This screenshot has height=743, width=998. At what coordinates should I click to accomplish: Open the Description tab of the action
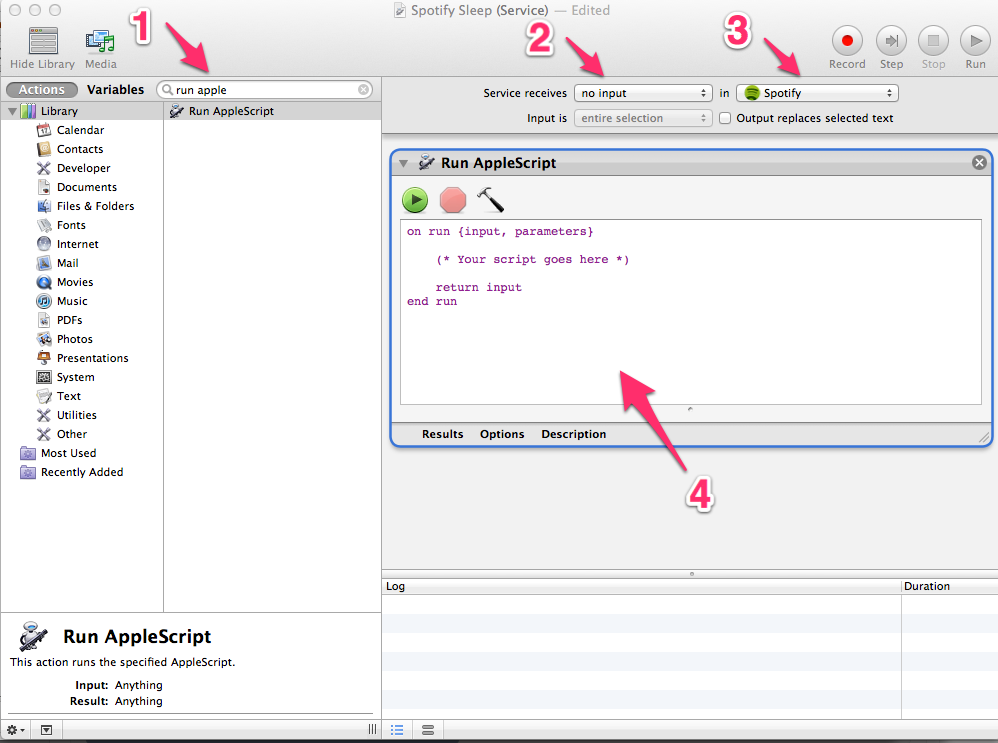pyautogui.click(x=573, y=434)
